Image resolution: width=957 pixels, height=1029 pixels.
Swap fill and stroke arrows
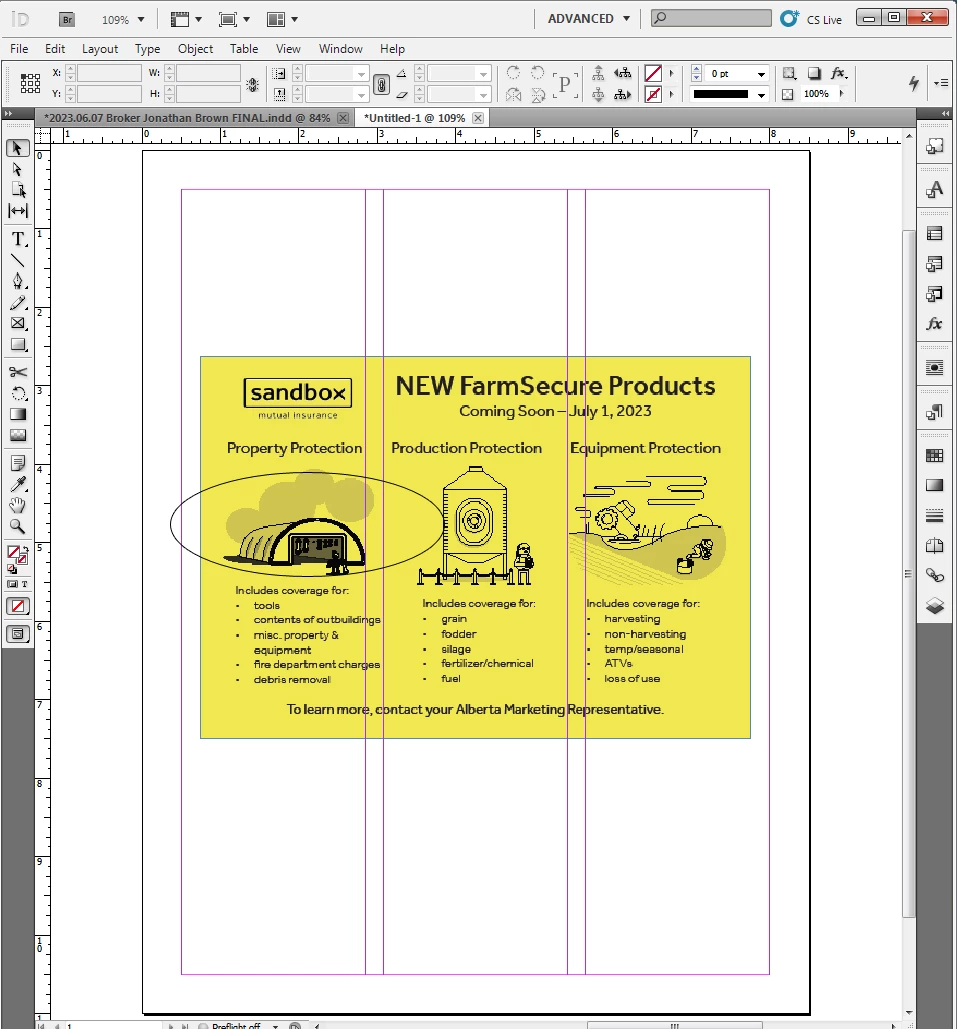tap(26, 549)
